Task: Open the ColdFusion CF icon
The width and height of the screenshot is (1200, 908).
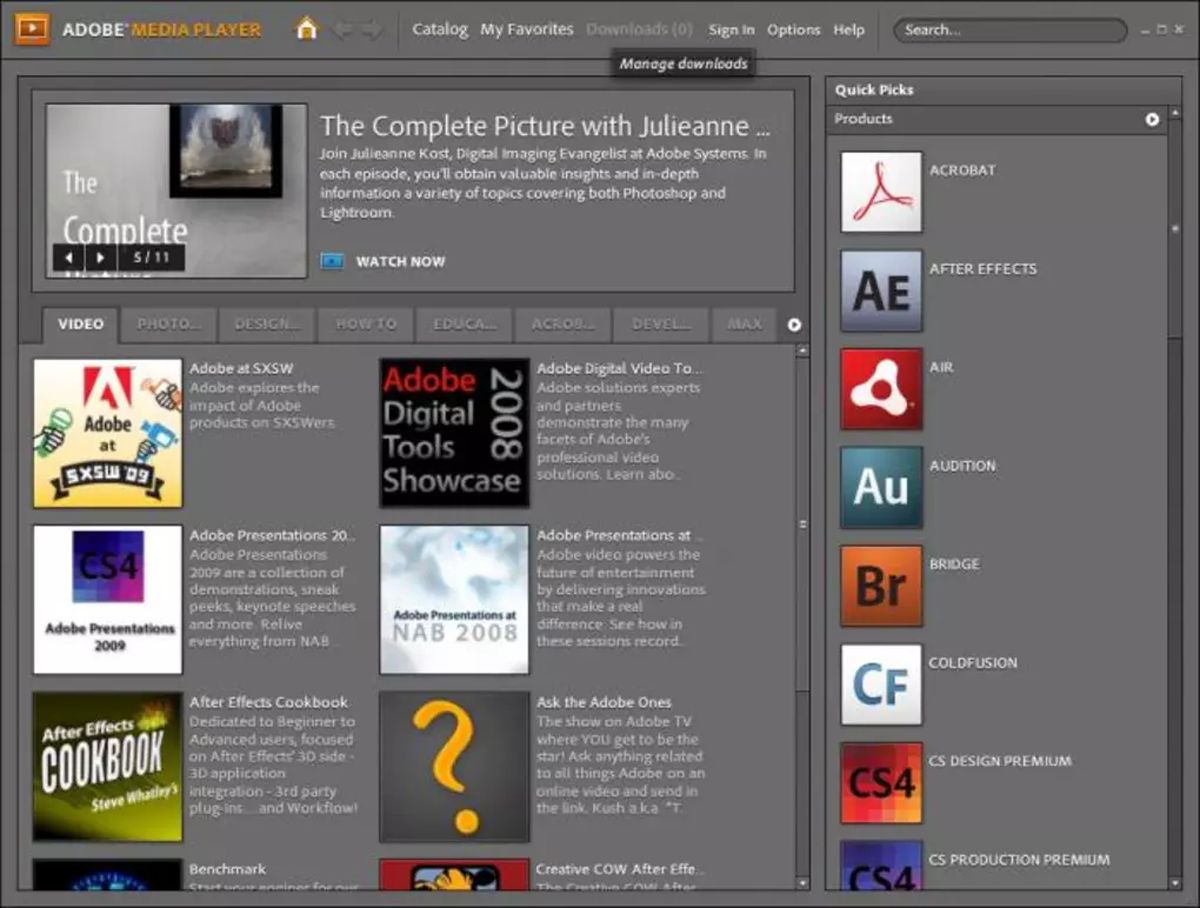Action: 881,684
